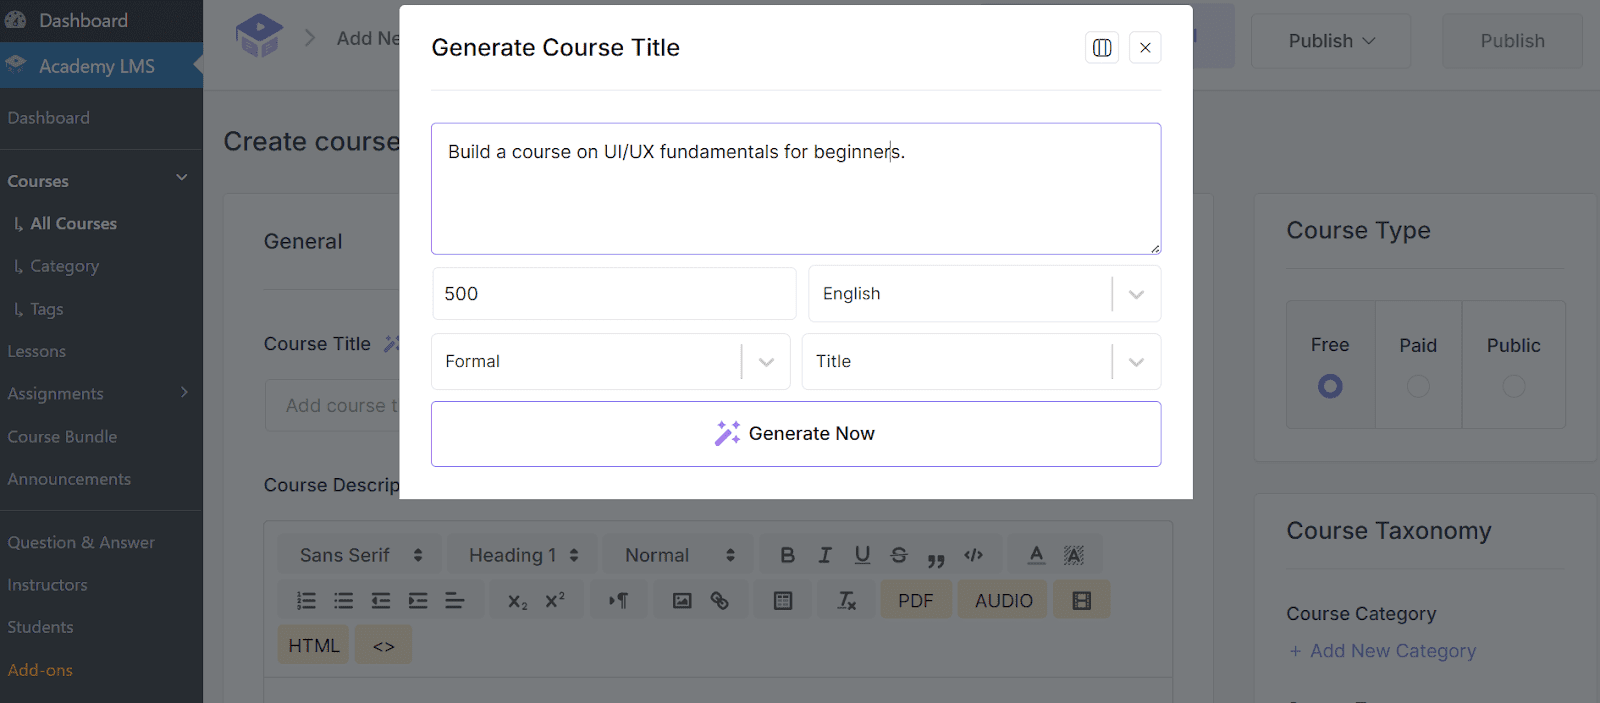Open Instructors in the sidebar
This screenshot has width=1600, height=703.
(x=47, y=585)
